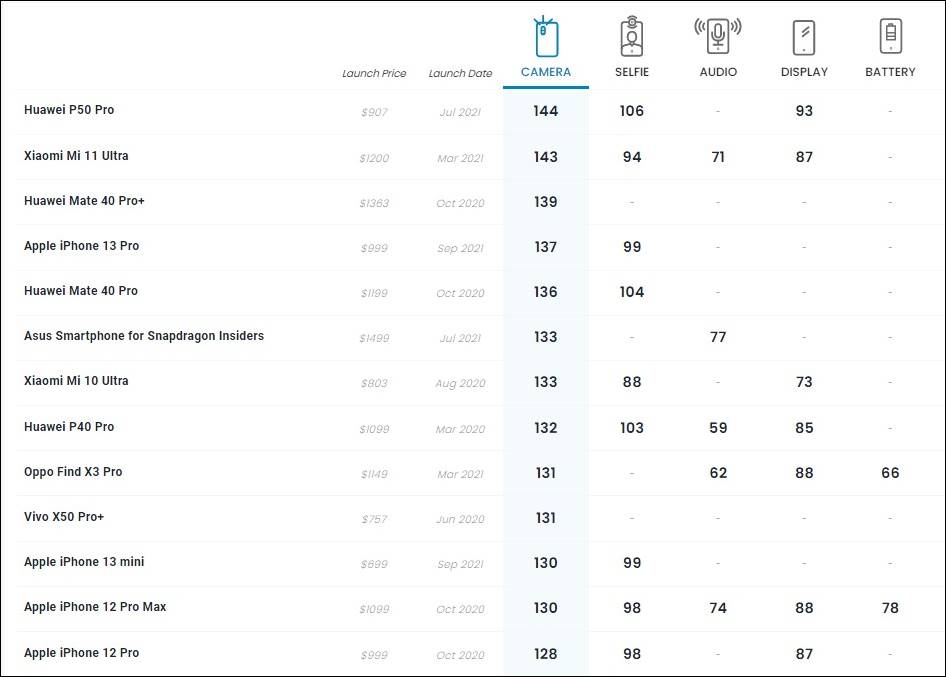Image resolution: width=946 pixels, height=677 pixels.
Task: Click the Aug 2020 launch date
Action: click(460, 383)
